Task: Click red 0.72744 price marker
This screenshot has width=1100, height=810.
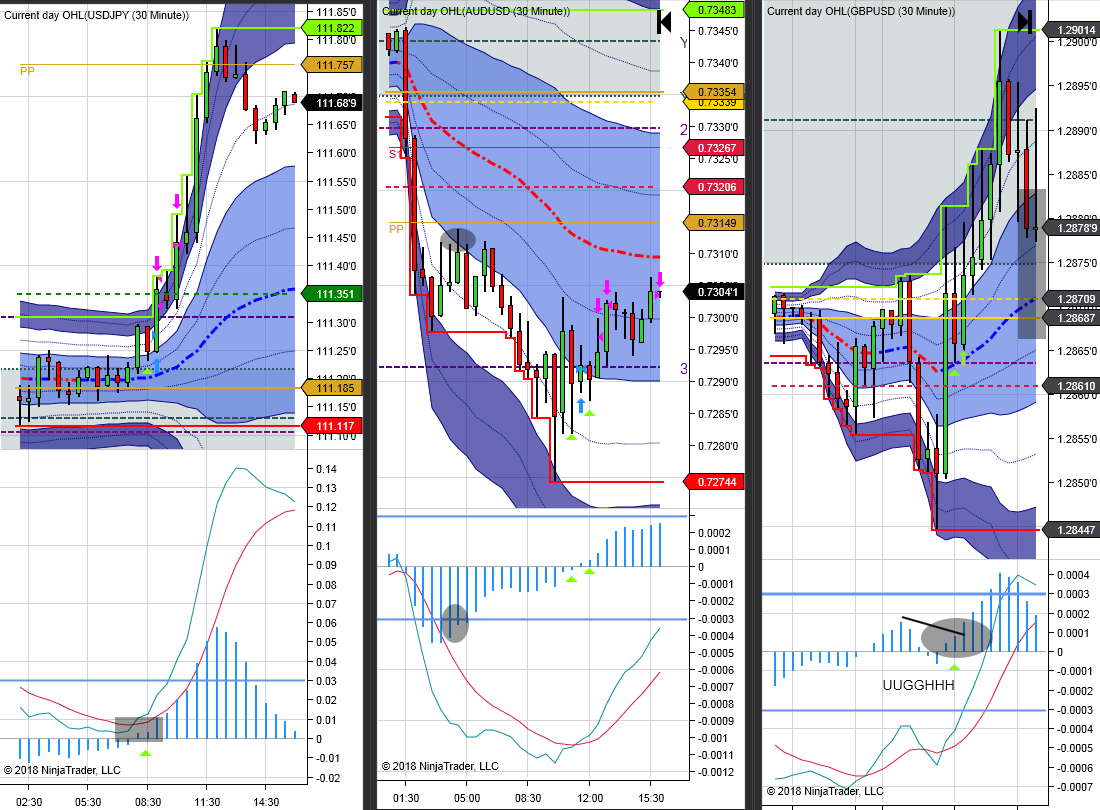Action: 713,482
